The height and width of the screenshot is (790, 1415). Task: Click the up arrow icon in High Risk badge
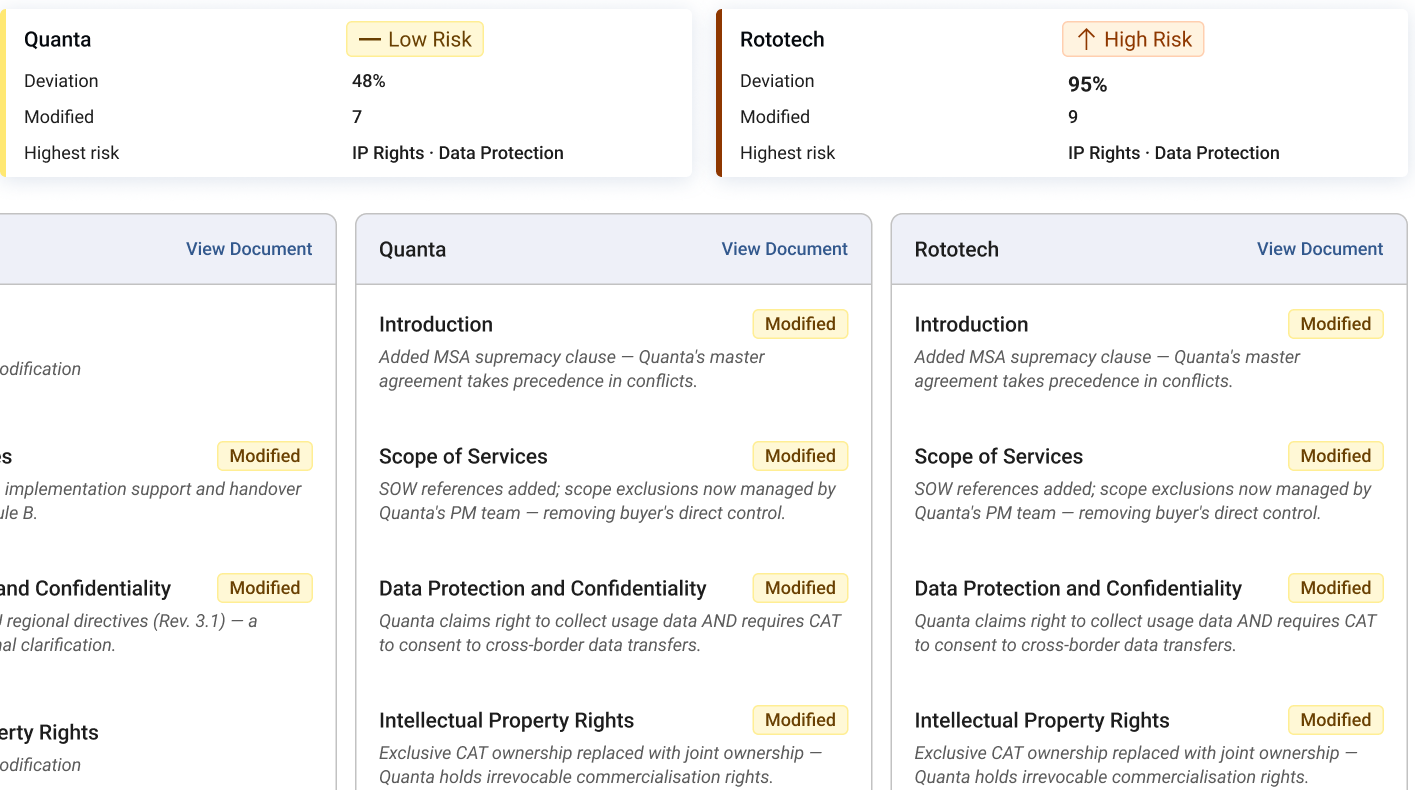(x=1086, y=39)
